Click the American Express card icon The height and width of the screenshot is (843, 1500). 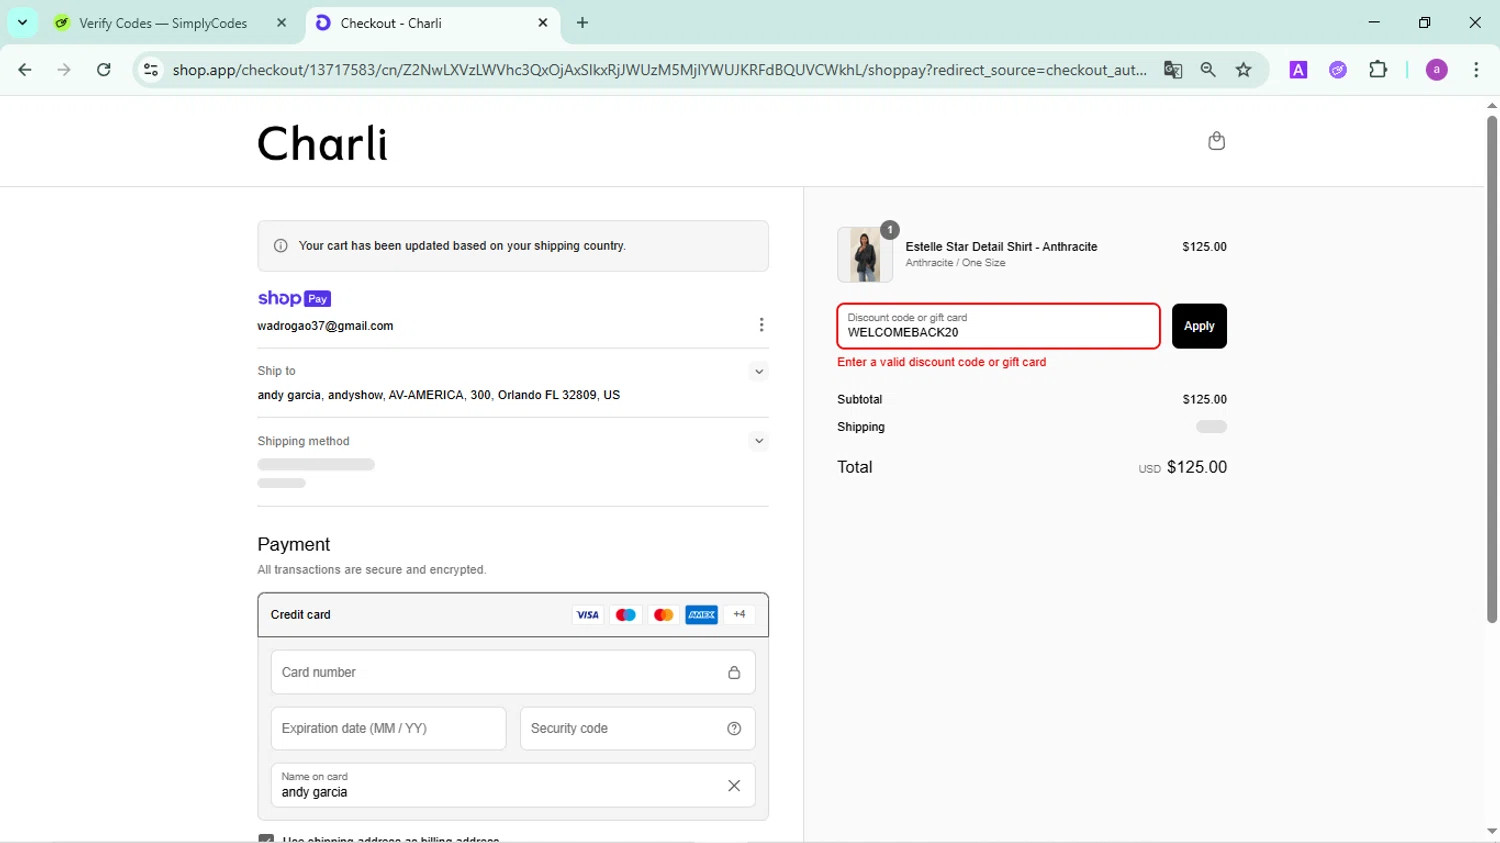click(x=702, y=615)
